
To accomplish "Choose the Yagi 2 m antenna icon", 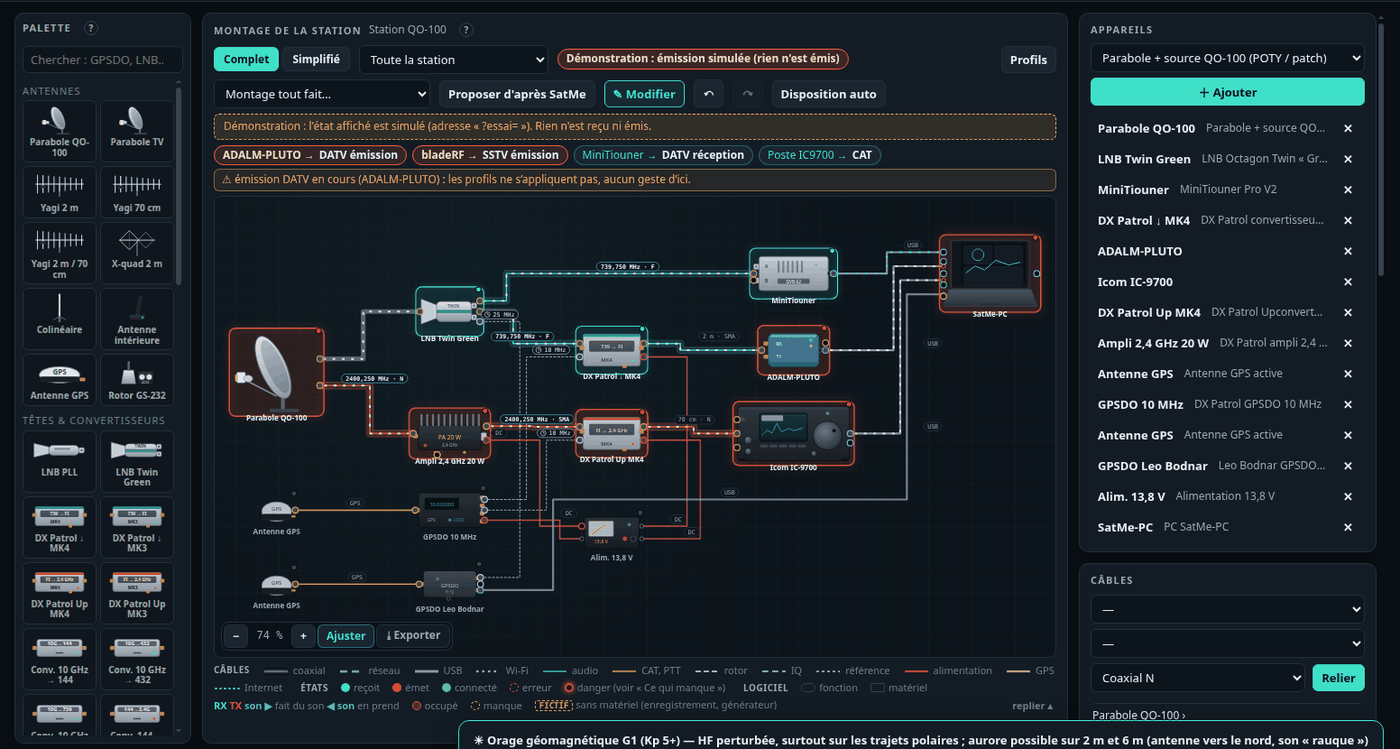I will (x=59, y=192).
